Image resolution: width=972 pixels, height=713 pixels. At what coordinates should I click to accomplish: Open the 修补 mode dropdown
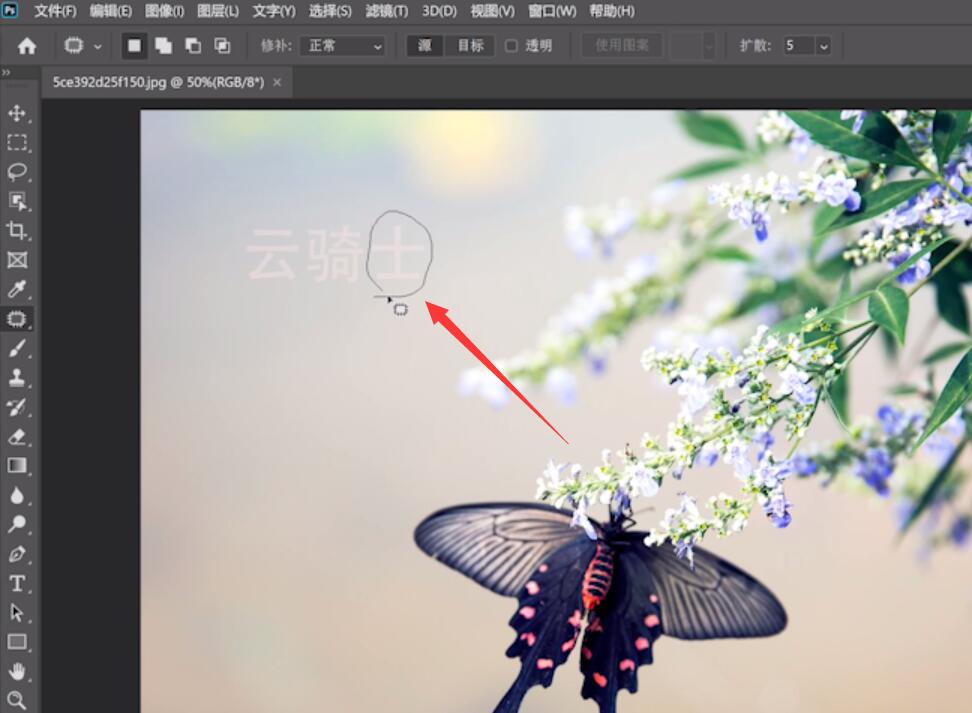[342, 46]
